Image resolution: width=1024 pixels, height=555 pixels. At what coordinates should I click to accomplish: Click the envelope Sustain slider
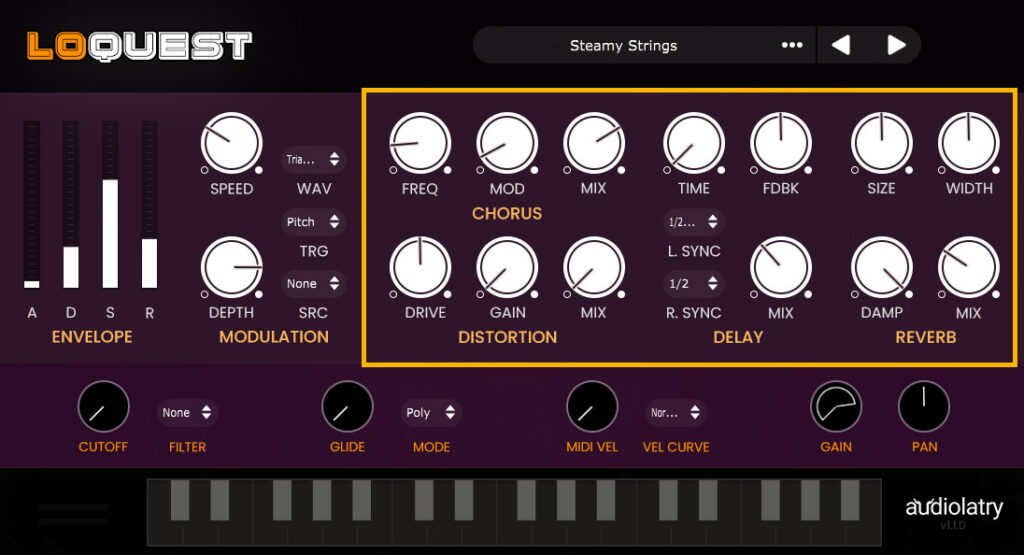point(110,204)
